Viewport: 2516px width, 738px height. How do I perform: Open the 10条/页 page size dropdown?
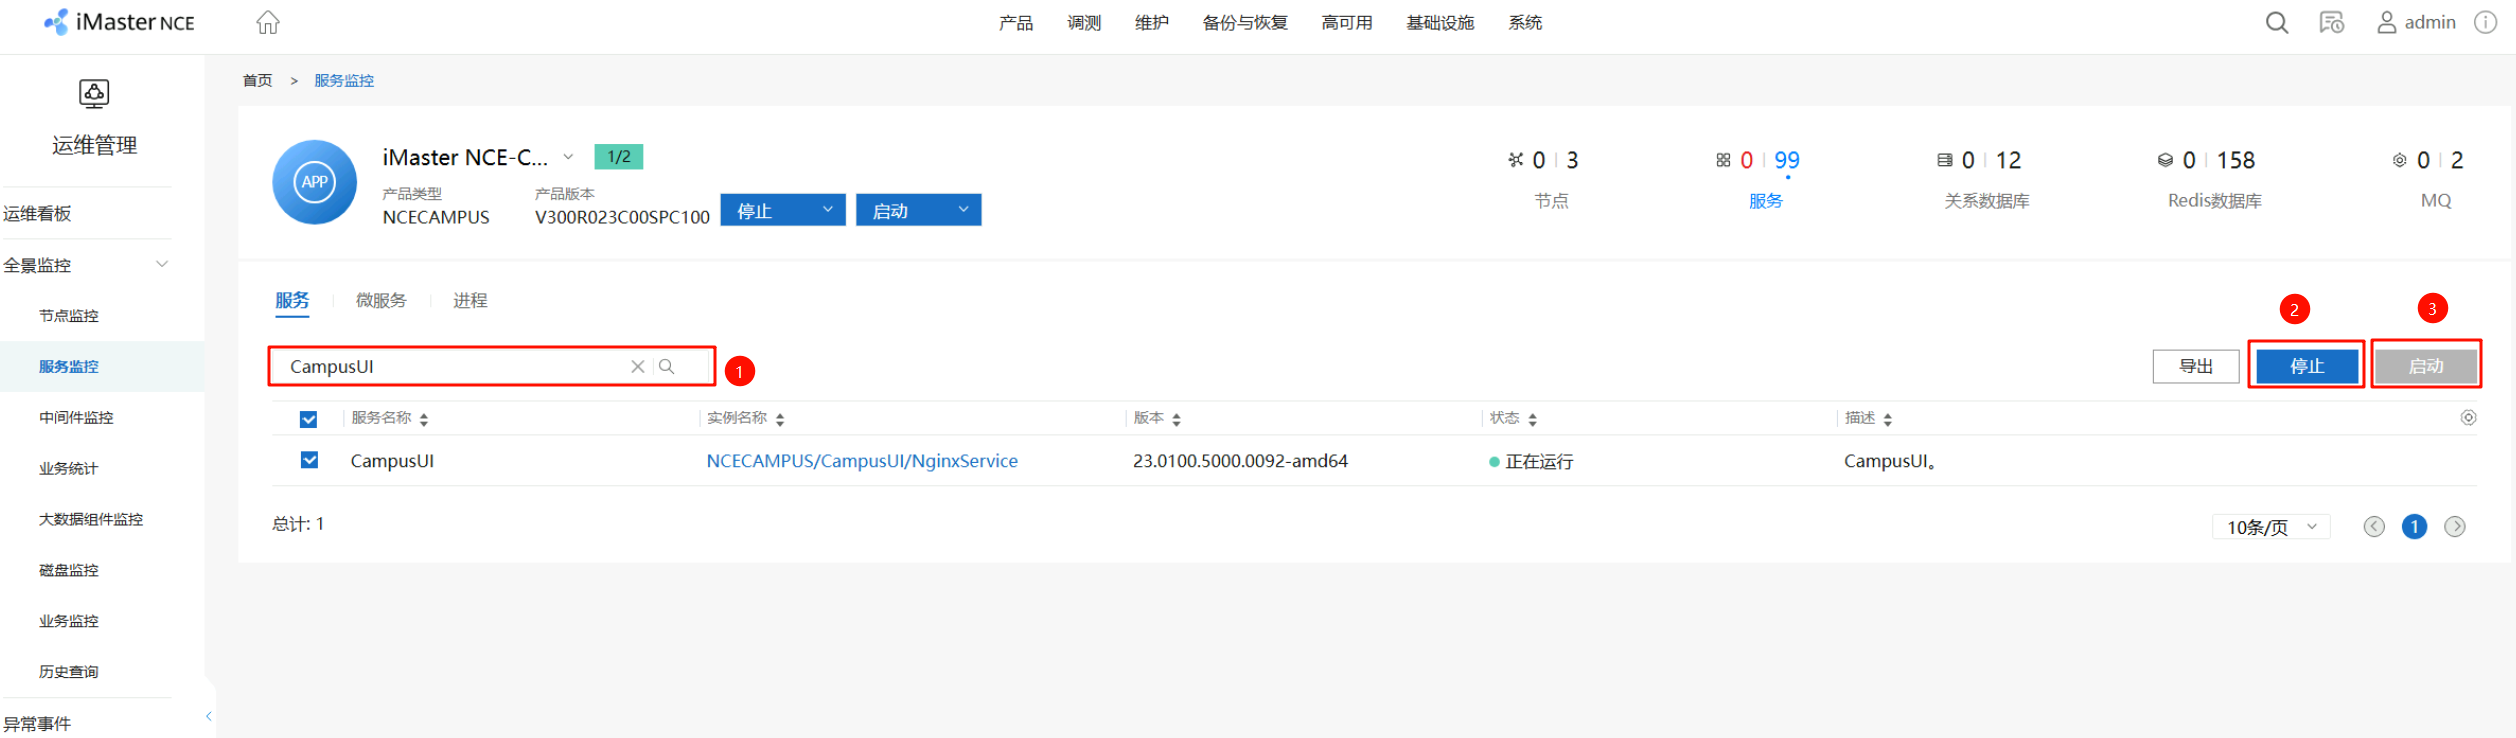(2270, 527)
